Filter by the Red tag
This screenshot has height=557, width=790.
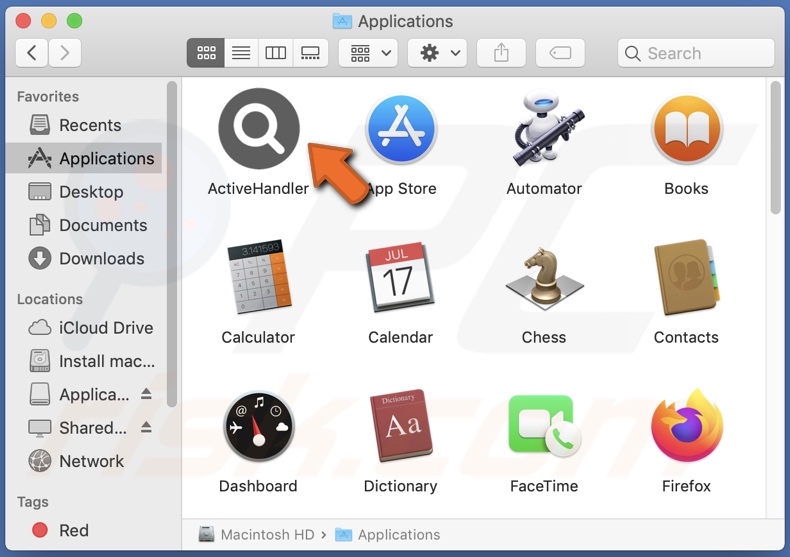(83, 530)
